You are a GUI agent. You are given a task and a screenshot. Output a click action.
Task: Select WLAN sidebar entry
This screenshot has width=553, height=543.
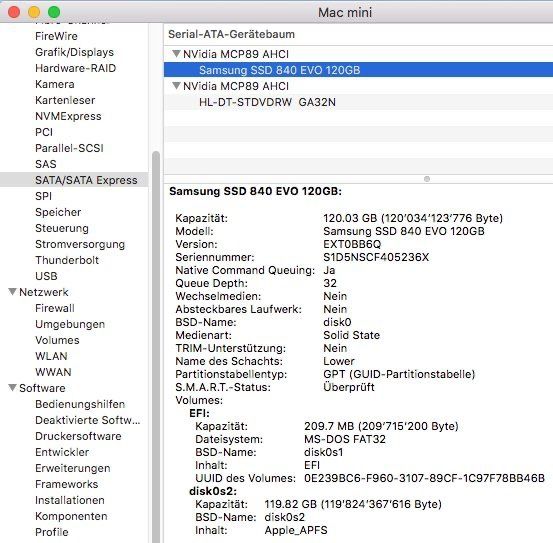[x=51, y=356]
